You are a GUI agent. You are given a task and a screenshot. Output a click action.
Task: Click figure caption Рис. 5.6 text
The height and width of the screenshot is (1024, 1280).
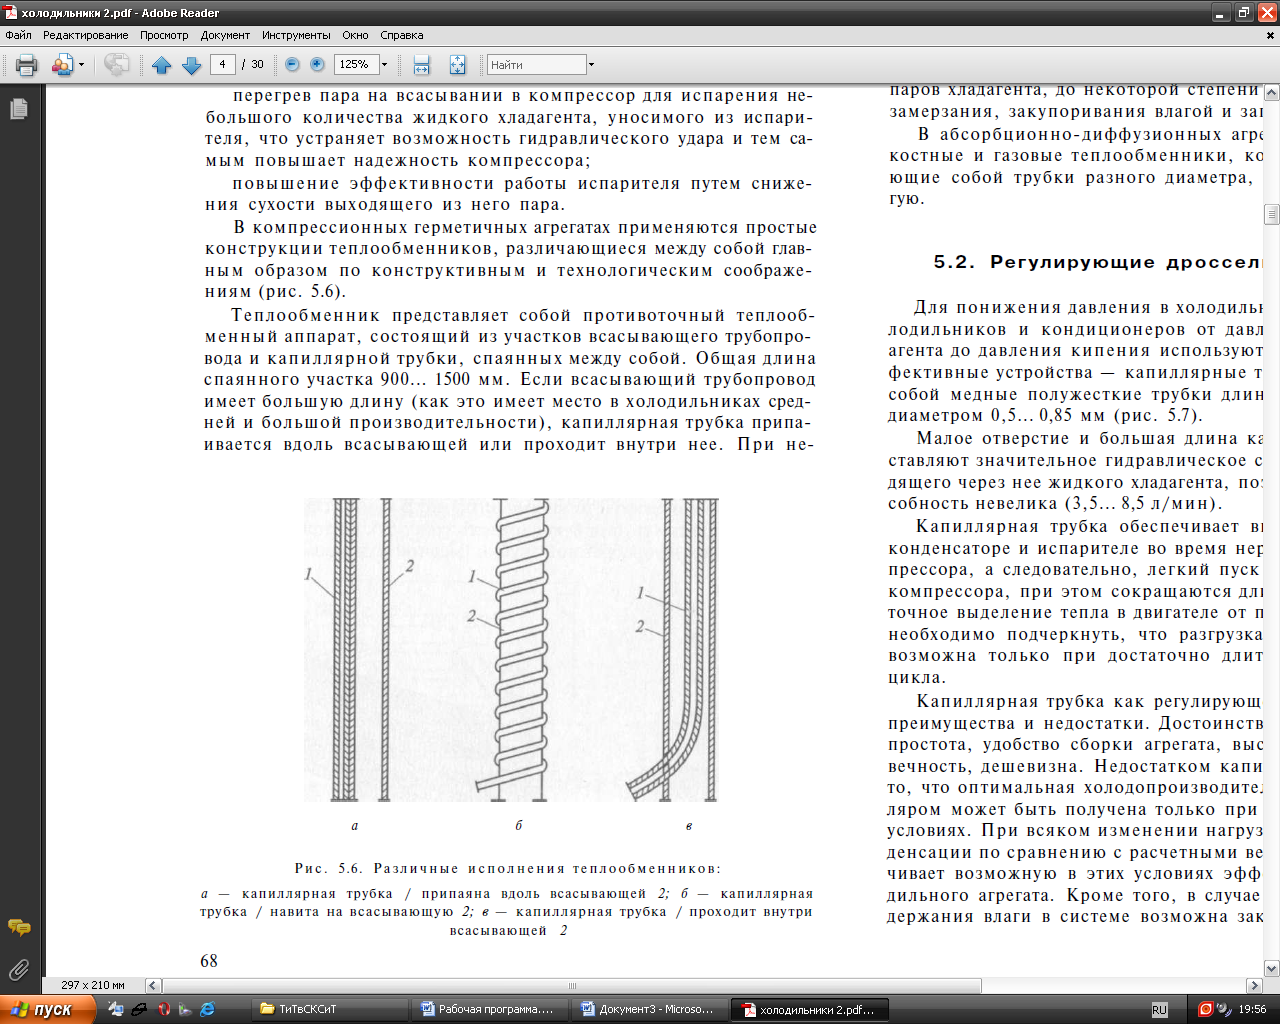point(507,868)
